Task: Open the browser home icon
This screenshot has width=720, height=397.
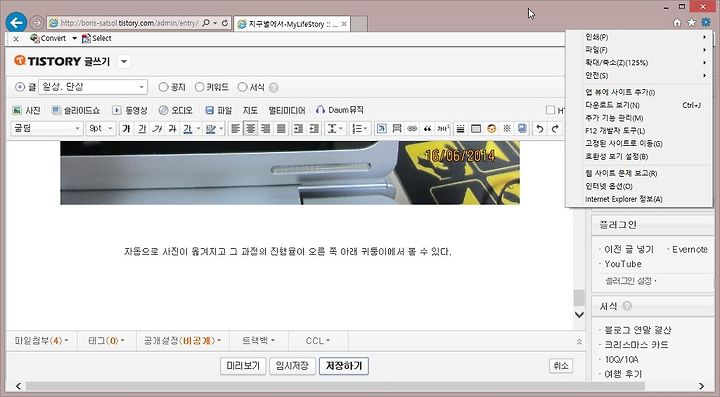Action: pyautogui.click(x=677, y=22)
